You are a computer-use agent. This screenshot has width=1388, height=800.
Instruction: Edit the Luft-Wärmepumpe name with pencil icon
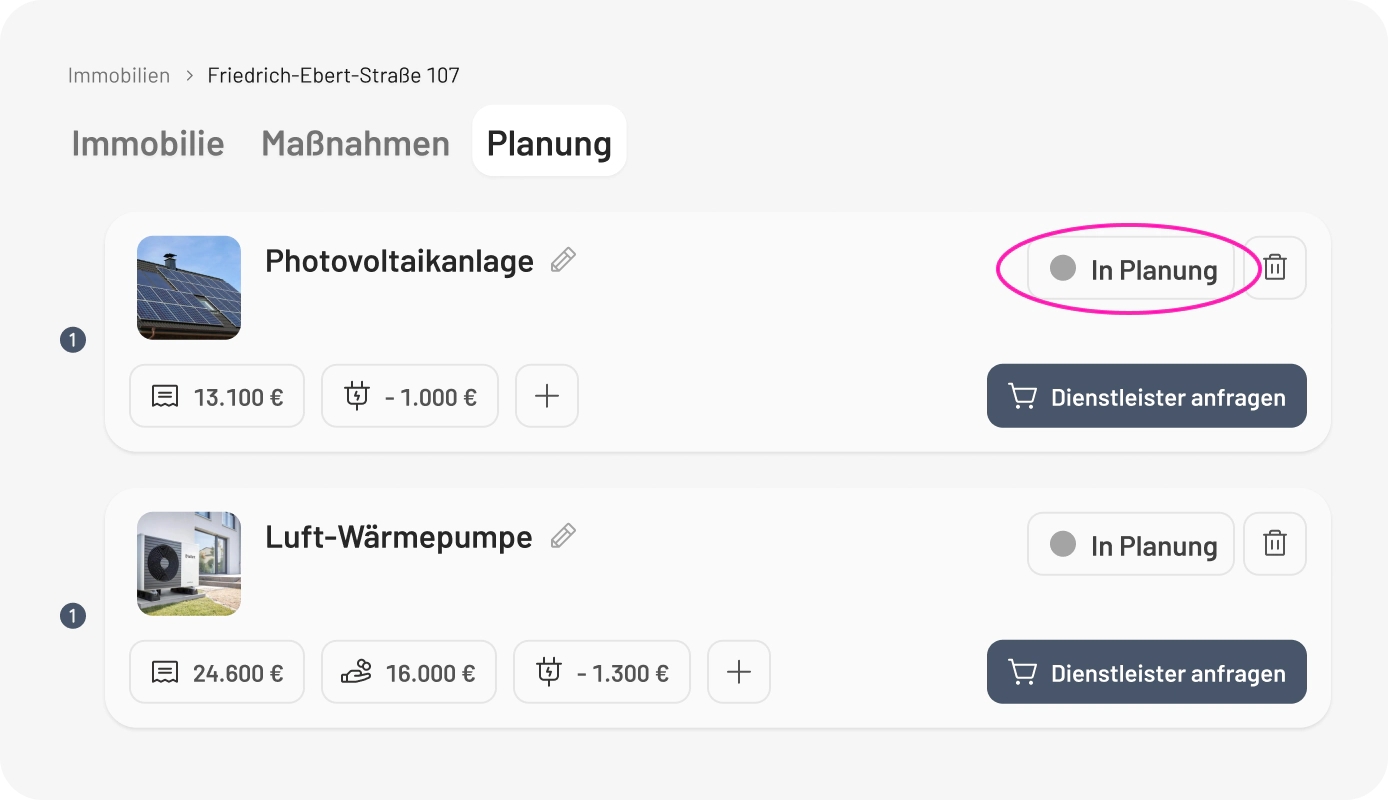563,537
